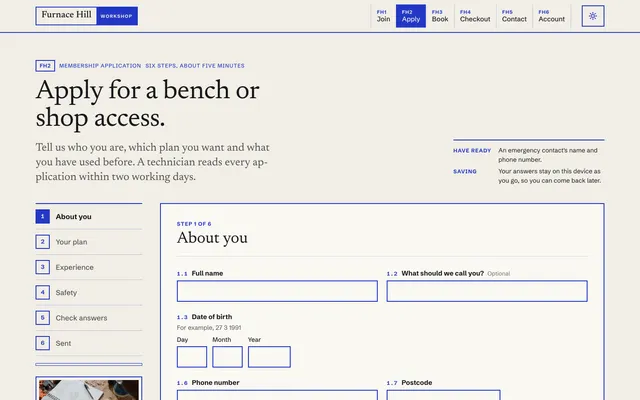The height and width of the screenshot is (400, 640).
Task: Click the 'SAVING' label
Action: tap(464, 171)
